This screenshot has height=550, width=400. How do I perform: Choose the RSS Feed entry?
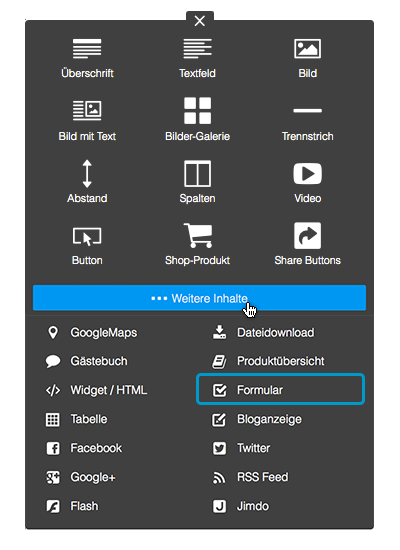pos(251,477)
